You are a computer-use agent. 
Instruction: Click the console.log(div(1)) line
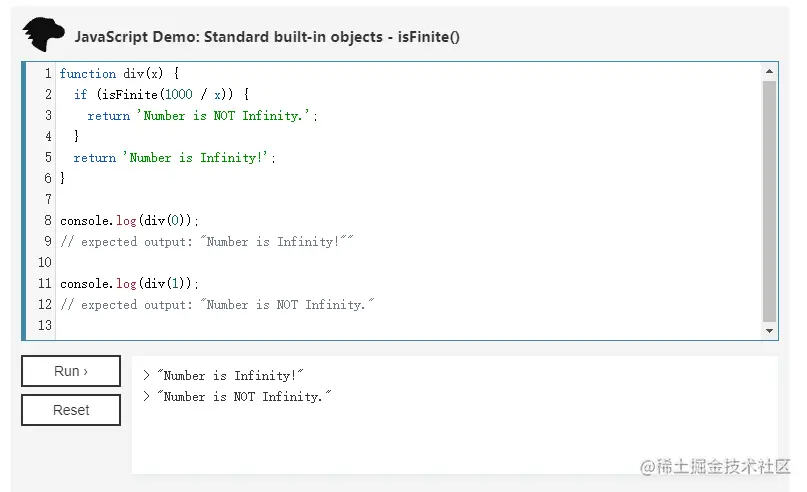point(129,284)
